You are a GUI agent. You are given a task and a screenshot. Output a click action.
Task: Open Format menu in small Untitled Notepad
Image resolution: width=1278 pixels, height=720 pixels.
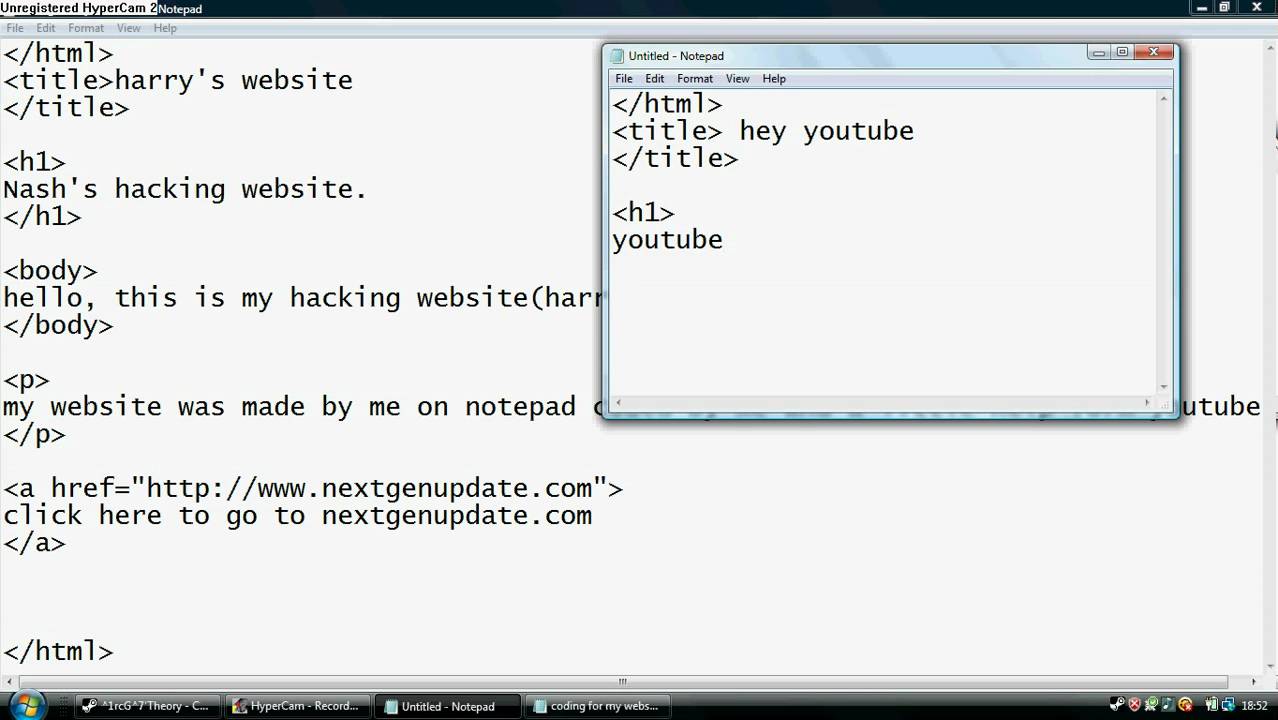pos(695,78)
